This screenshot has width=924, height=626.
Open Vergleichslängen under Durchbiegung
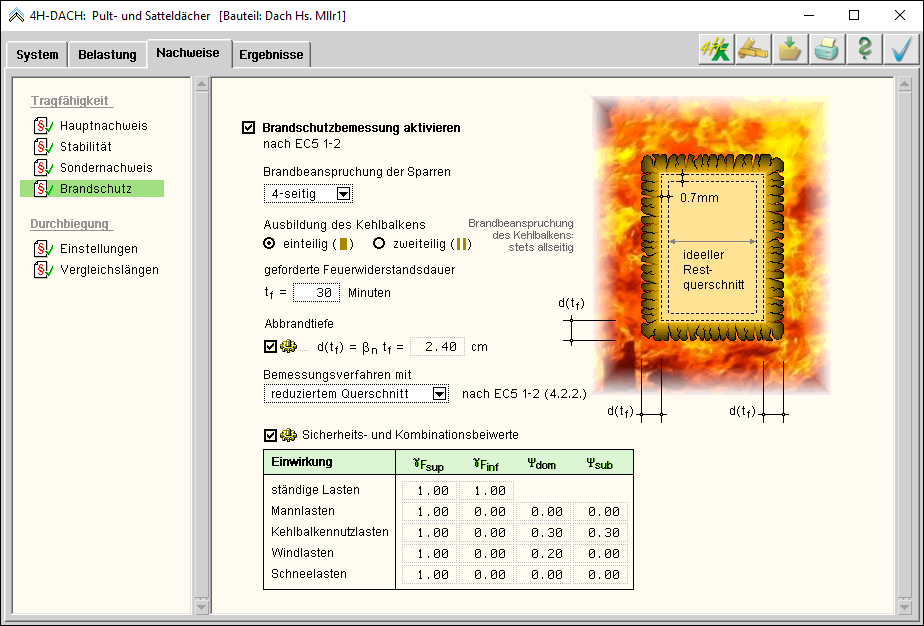click(108, 270)
